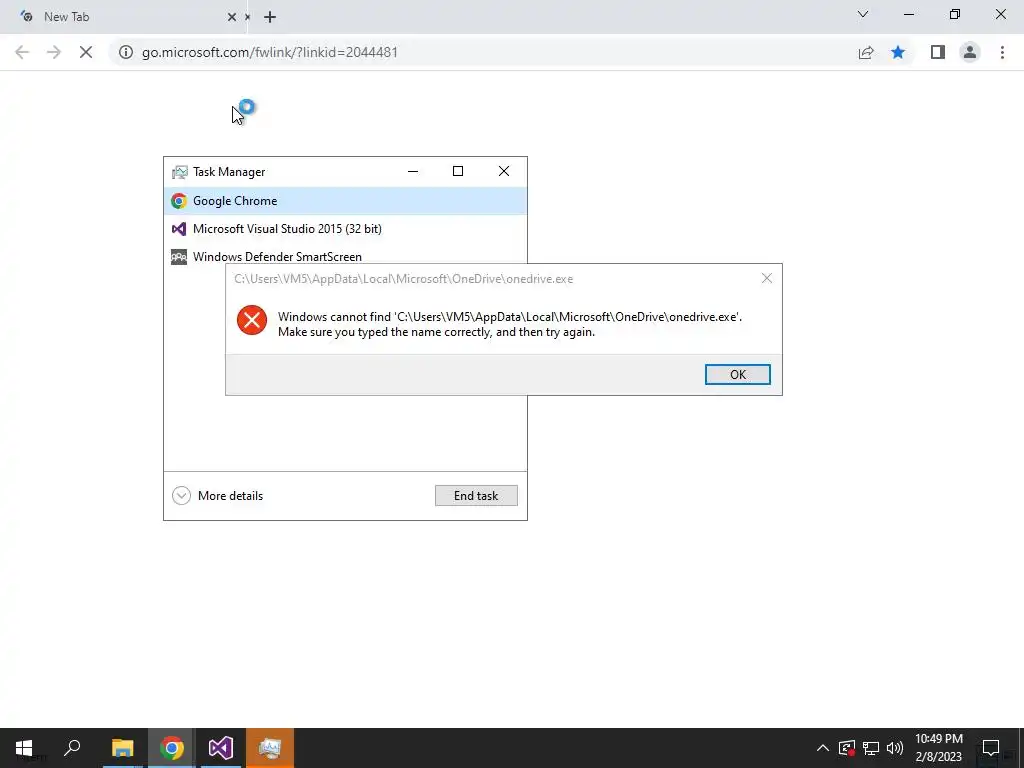Click the red-dot security tray icon
This screenshot has height=768, width=1024.
point(847,748)
